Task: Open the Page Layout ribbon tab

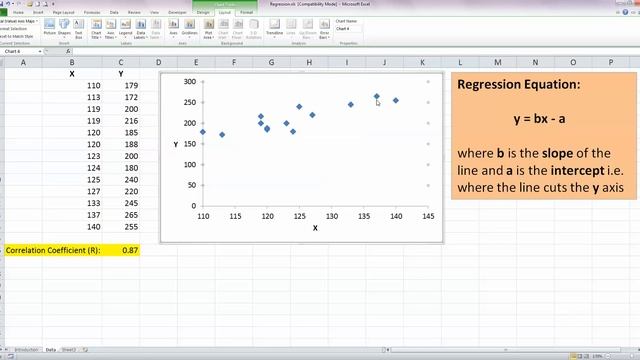Action: tap(63, 12)
